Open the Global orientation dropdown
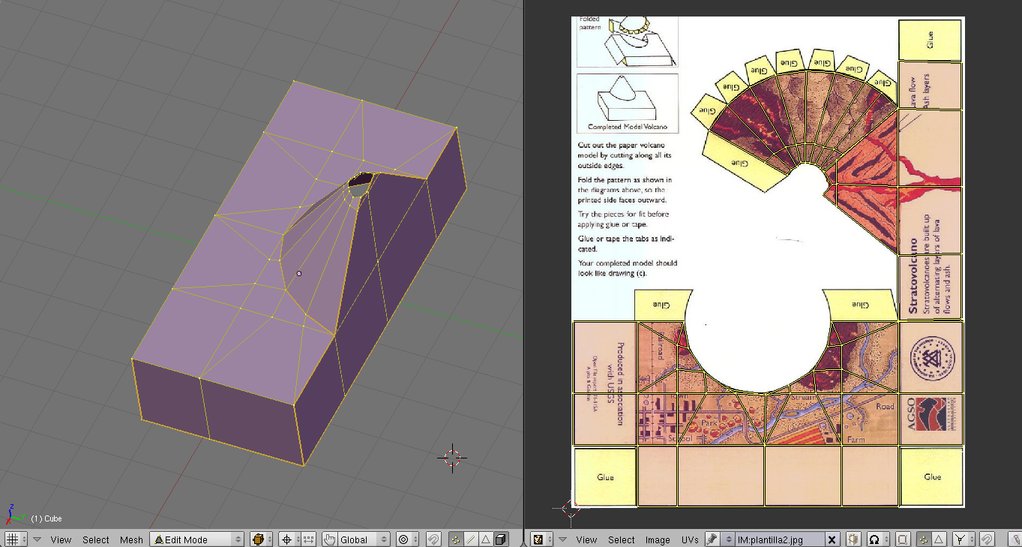1022x547 pixels. 364,539
